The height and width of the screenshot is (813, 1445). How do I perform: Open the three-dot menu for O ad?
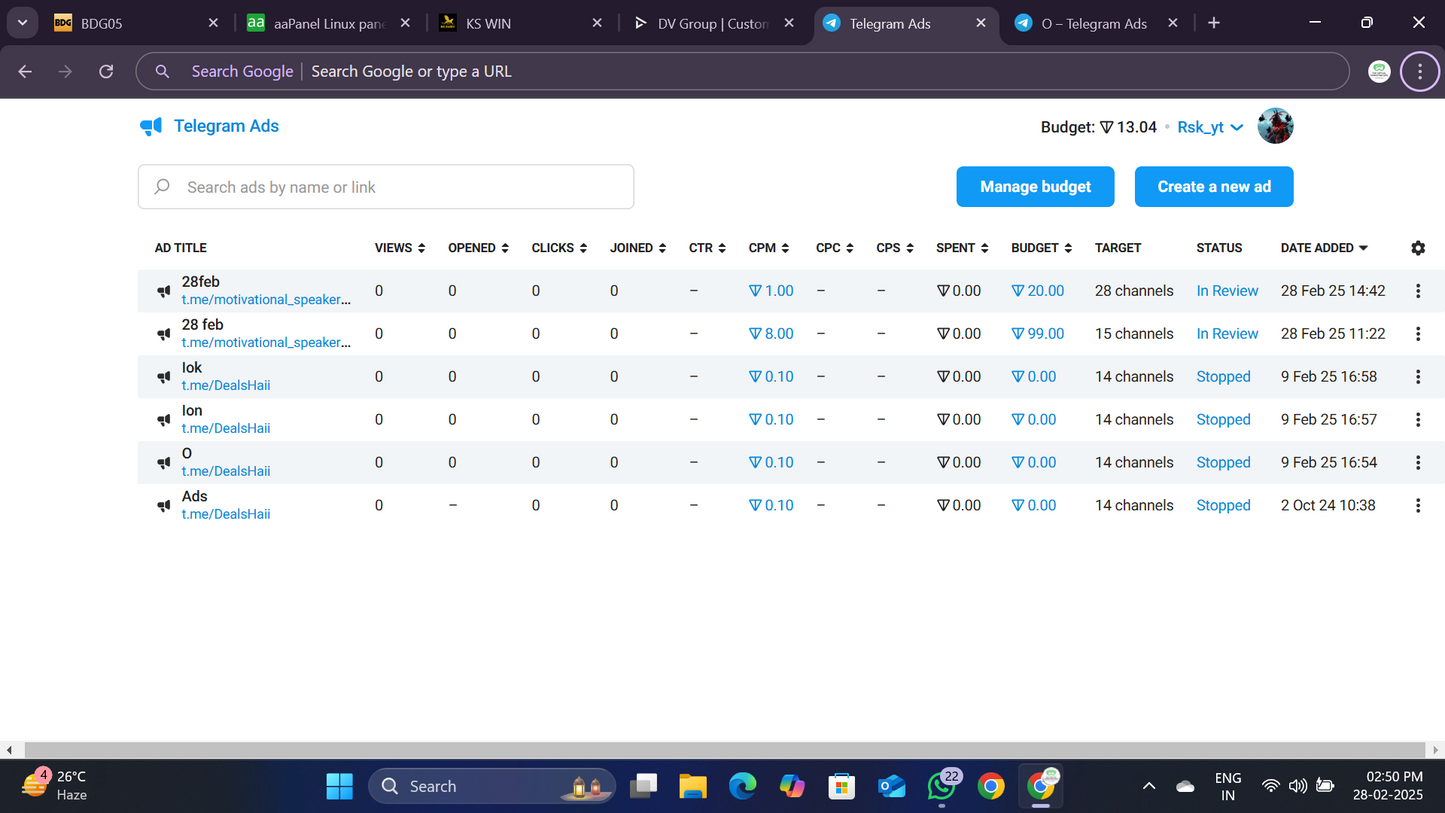1418,463
